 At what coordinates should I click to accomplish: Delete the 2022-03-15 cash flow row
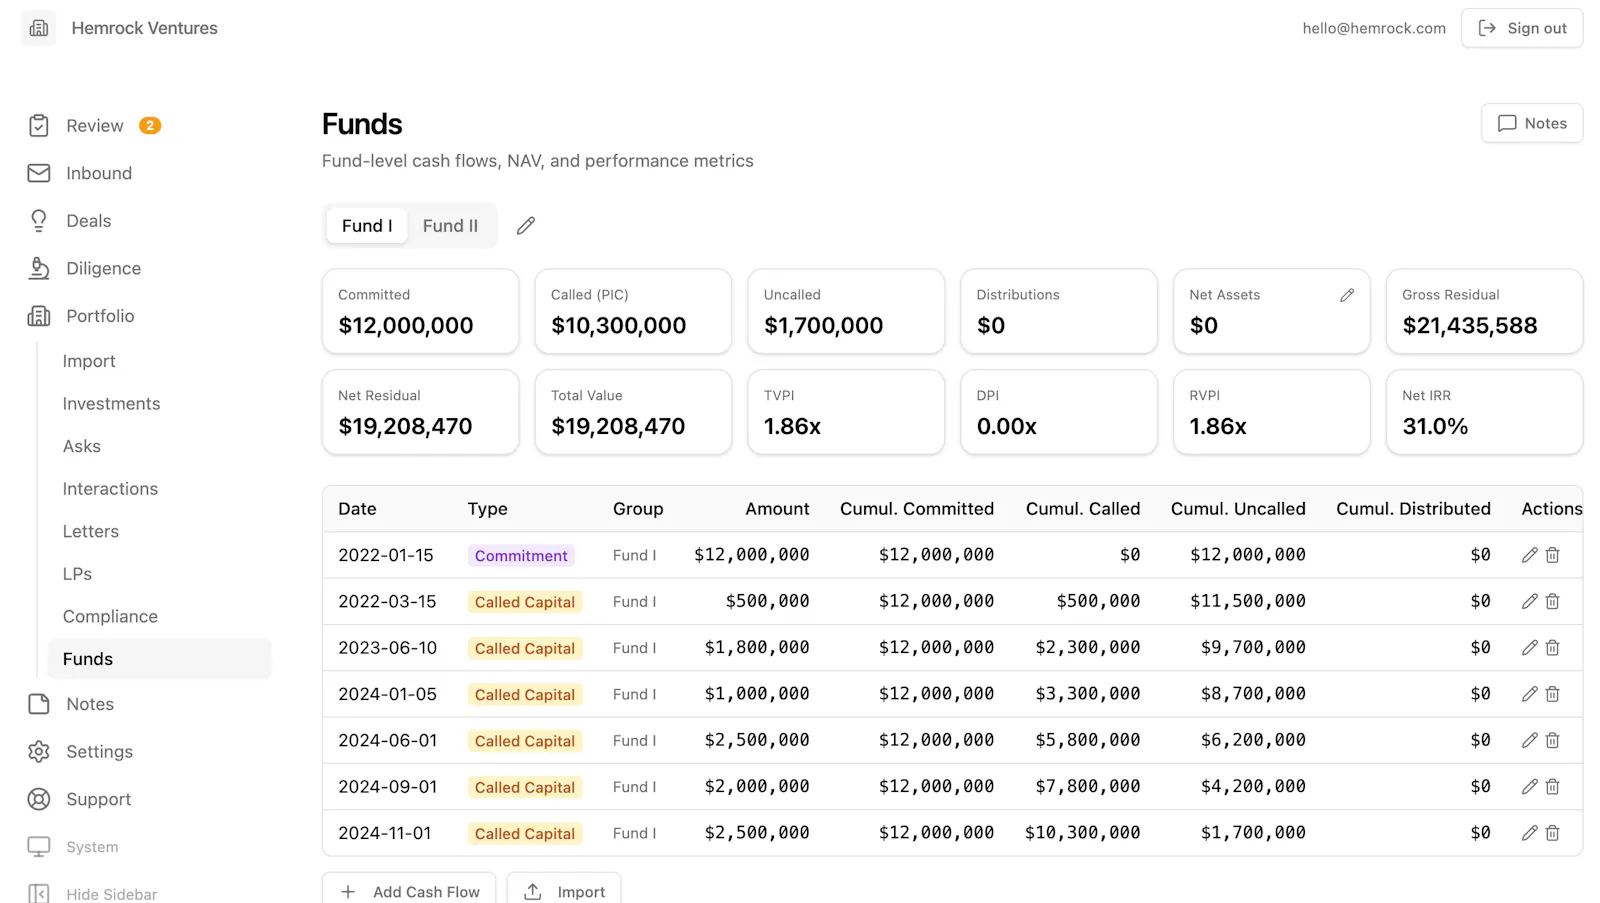(1553, 602)
